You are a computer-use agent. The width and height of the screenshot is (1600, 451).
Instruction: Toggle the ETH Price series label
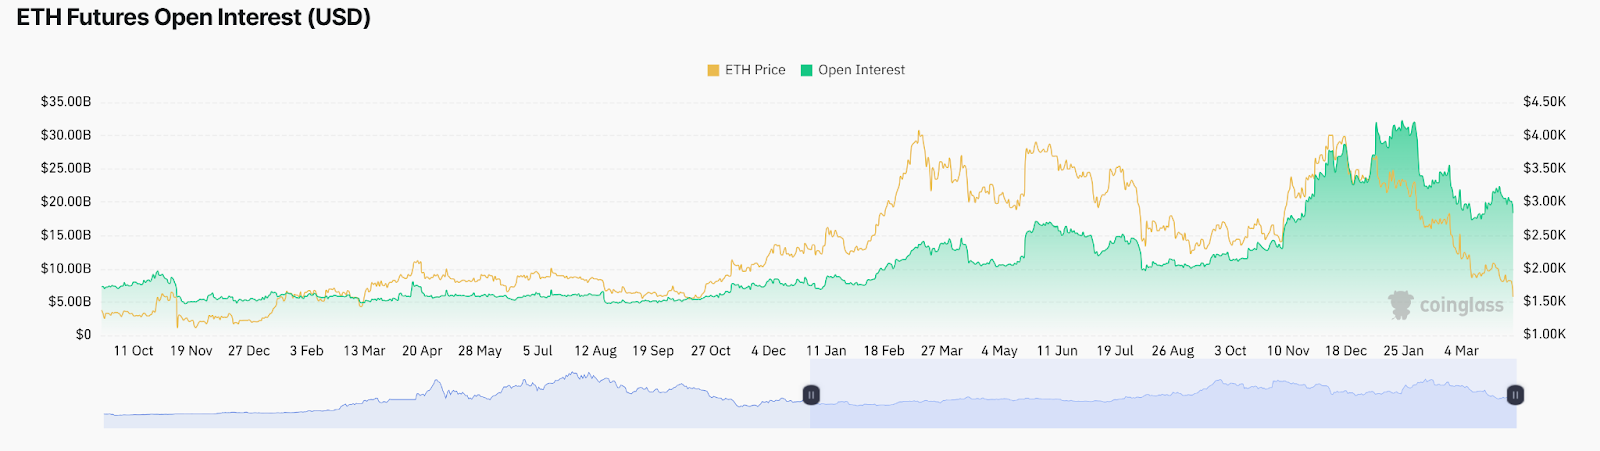point(755,70)
